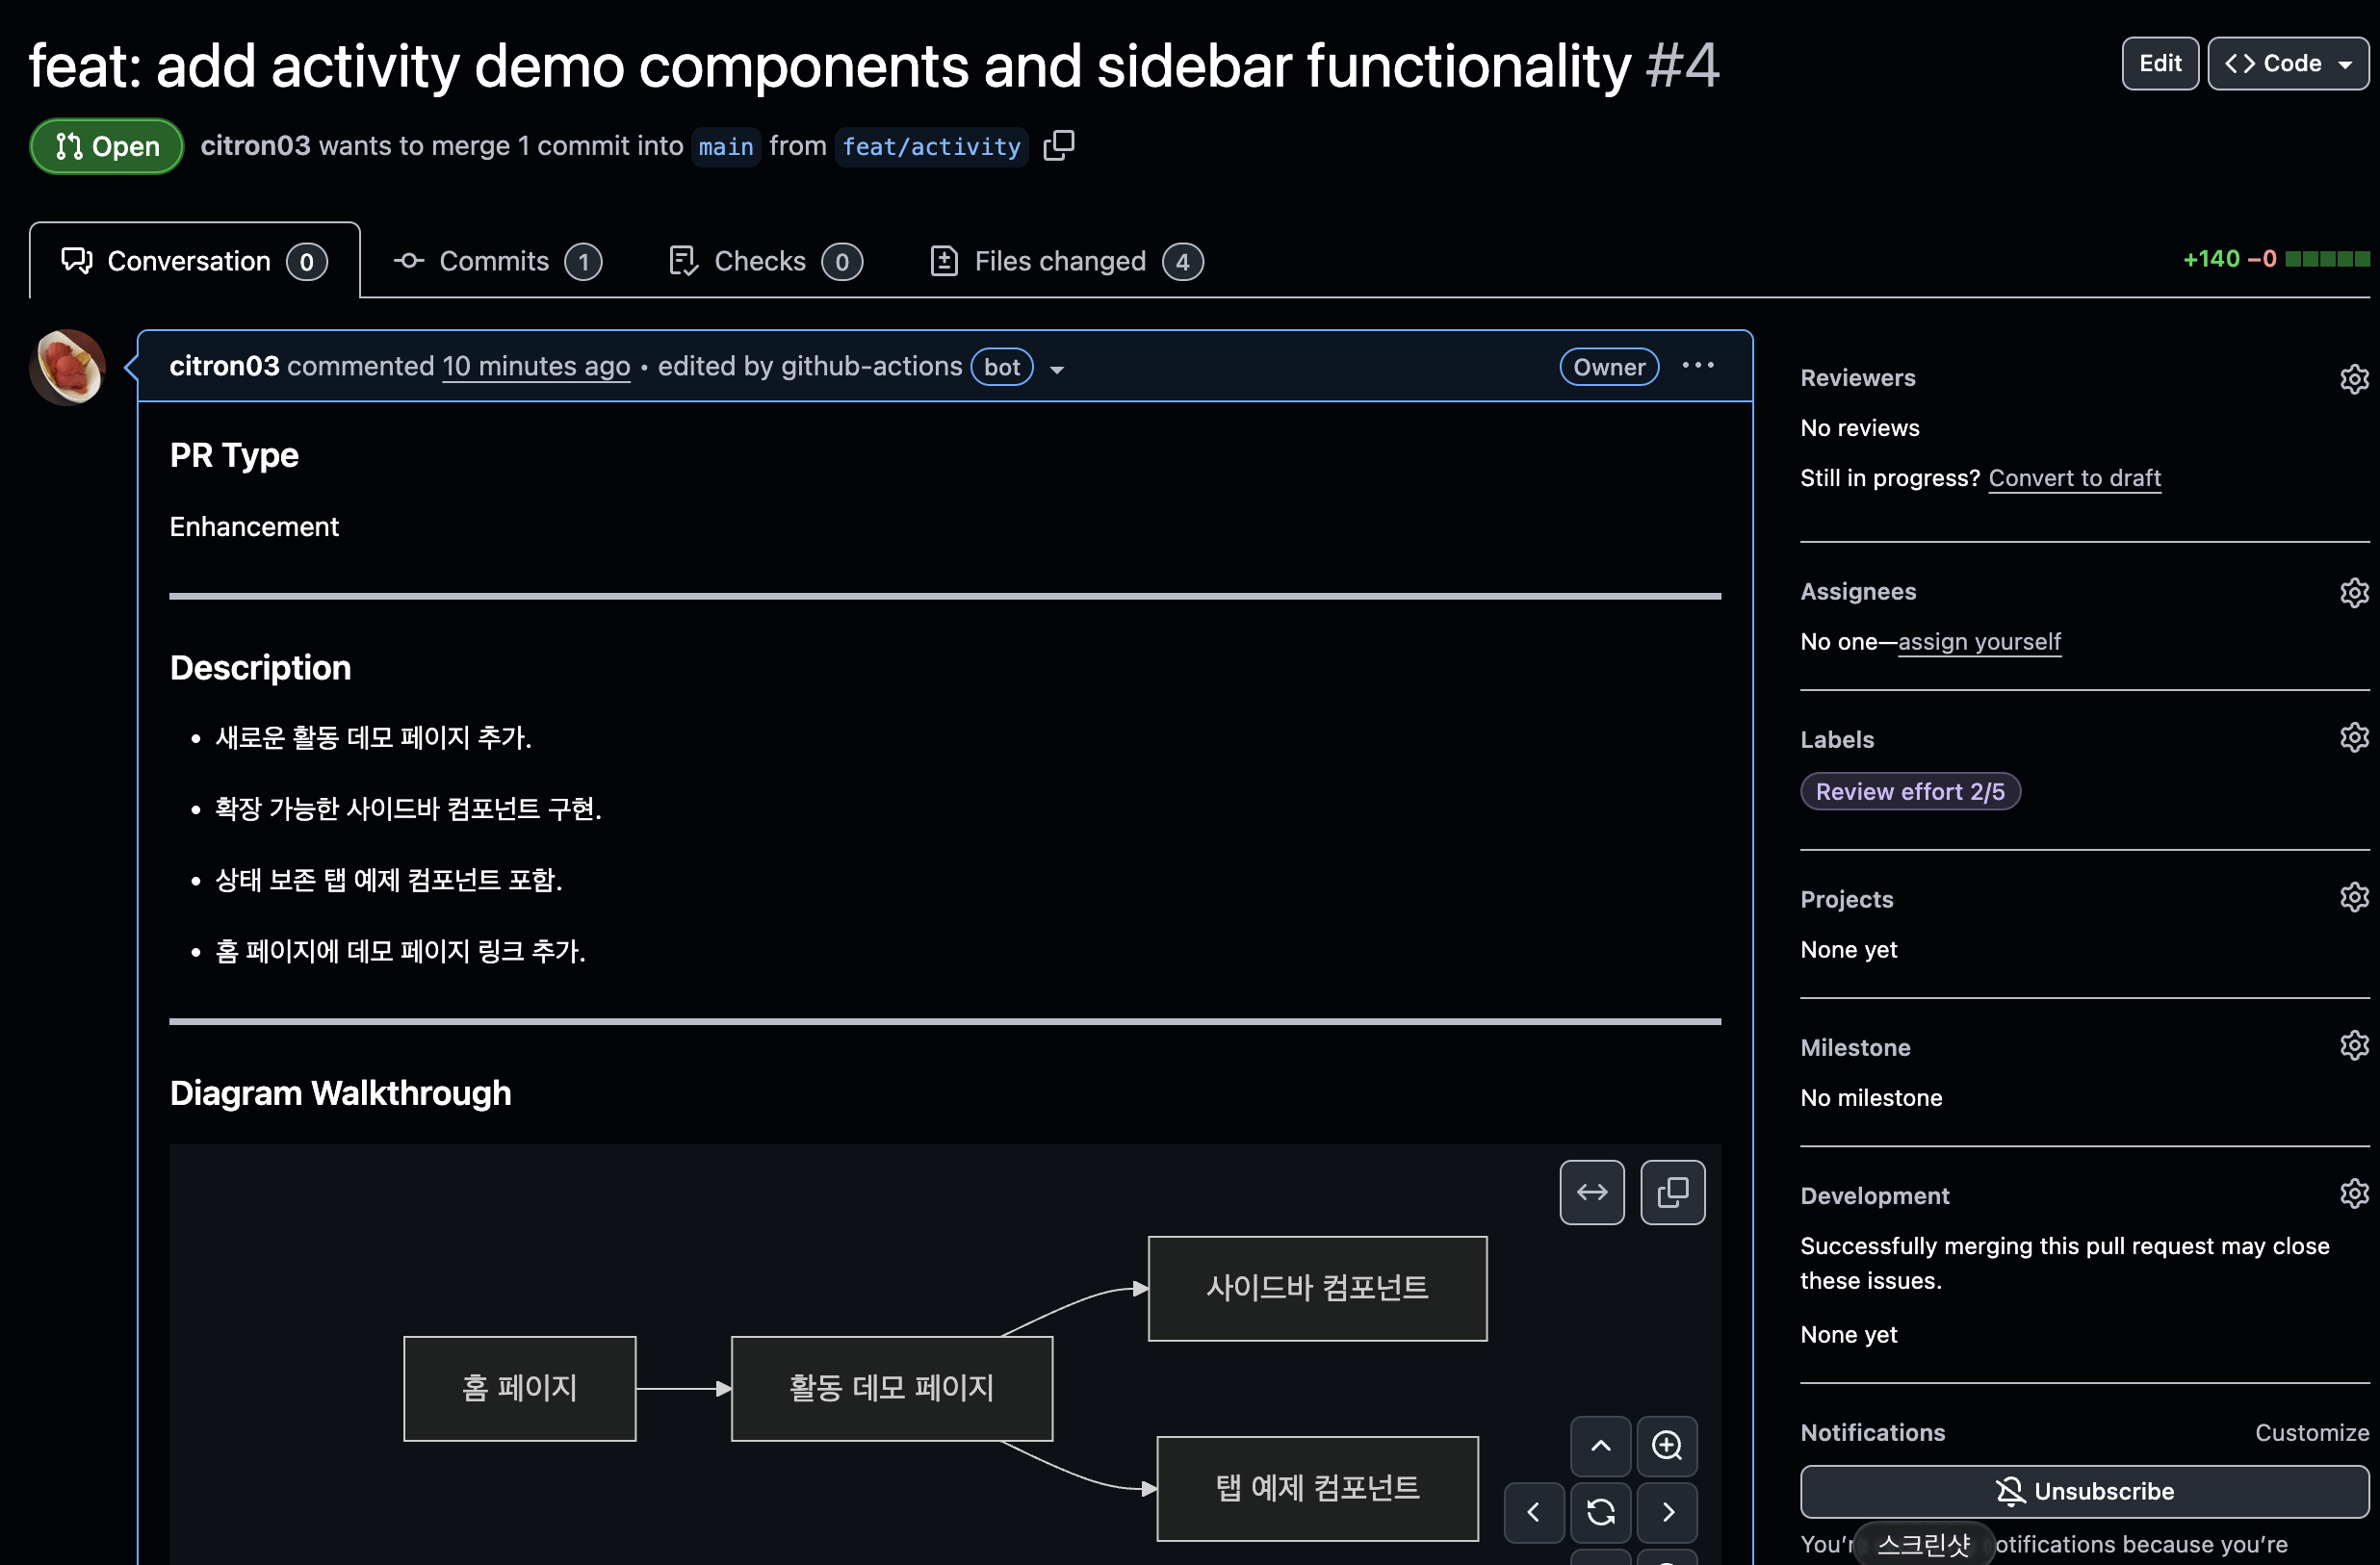Open Milestone settings gear
This screenshot has width=2380, height=1565.
(x=2353, y=1046)
